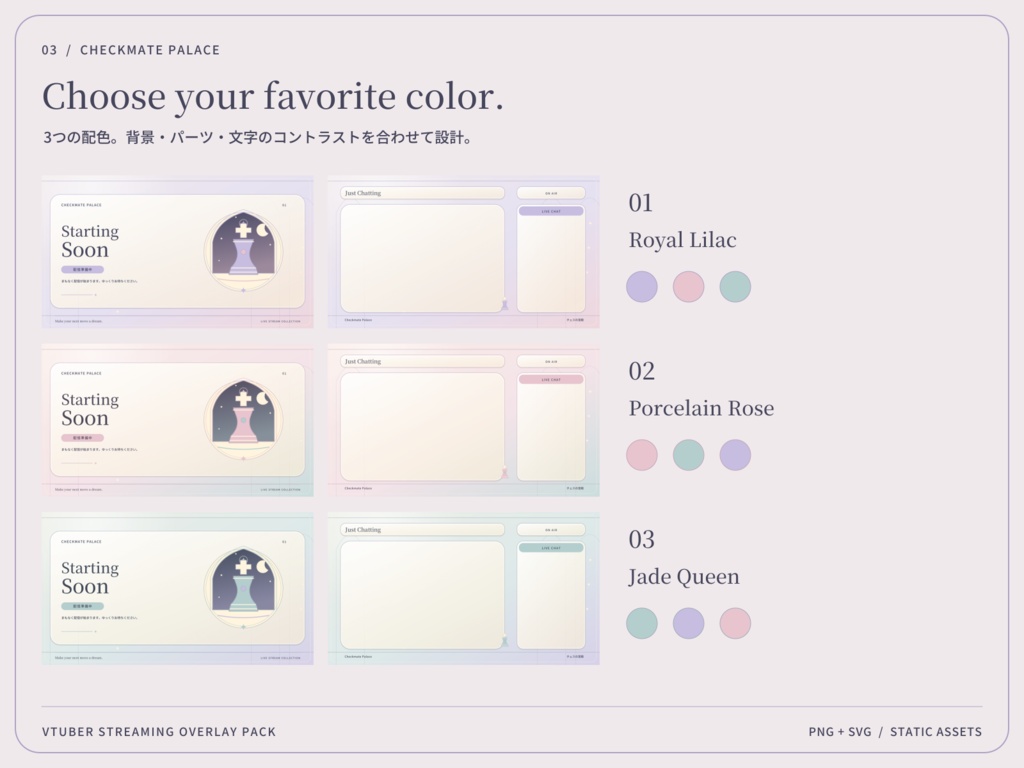The image size is (1024, 768).
Task: Select the lilac swatch under Porcelain Rose
Action: 735,455
